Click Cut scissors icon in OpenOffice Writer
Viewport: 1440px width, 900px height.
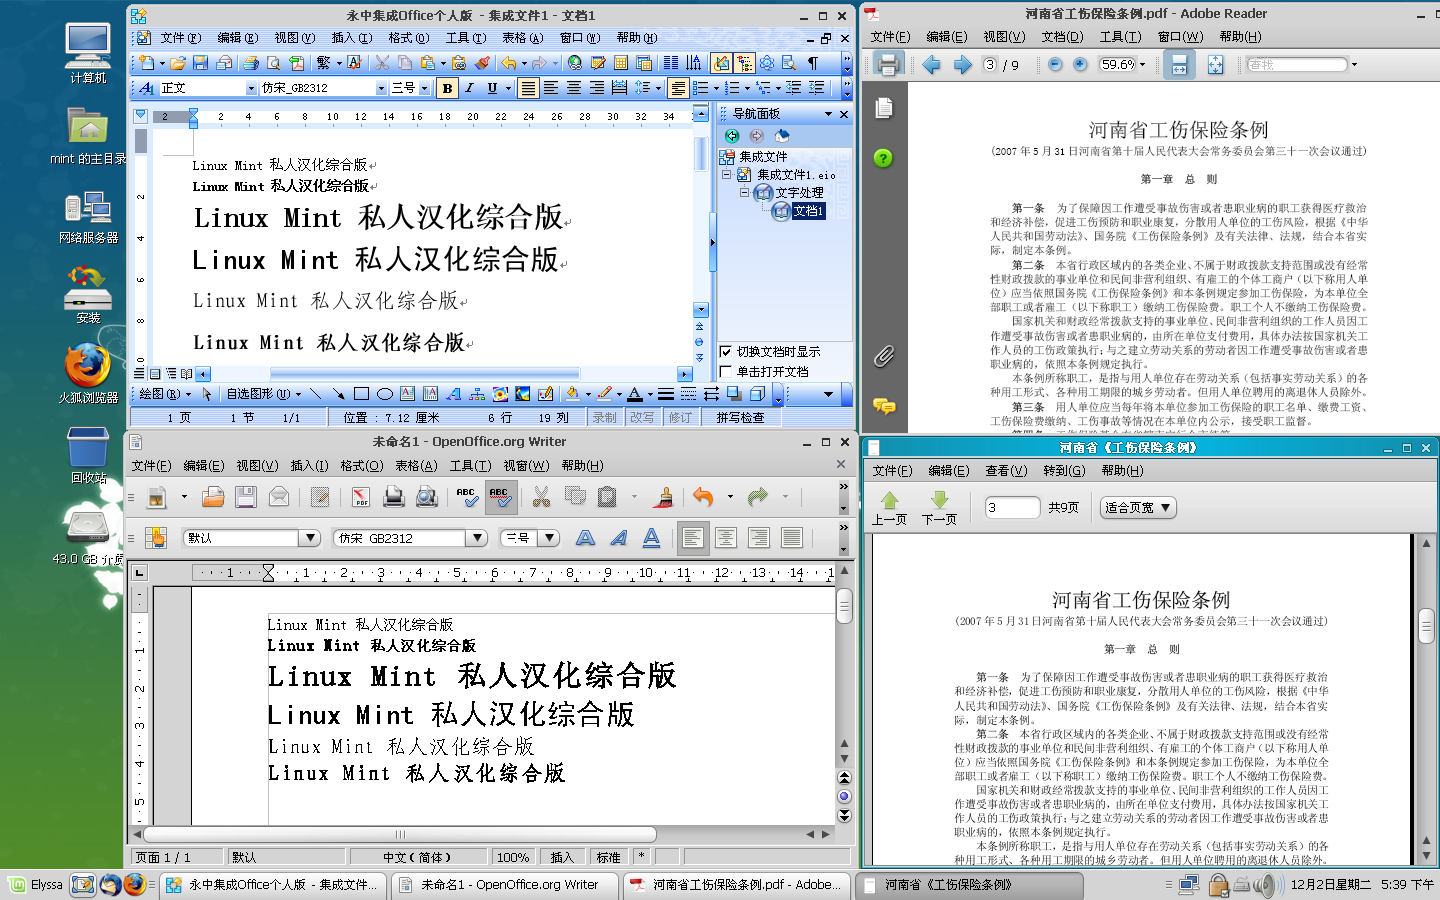pos(541,497)
